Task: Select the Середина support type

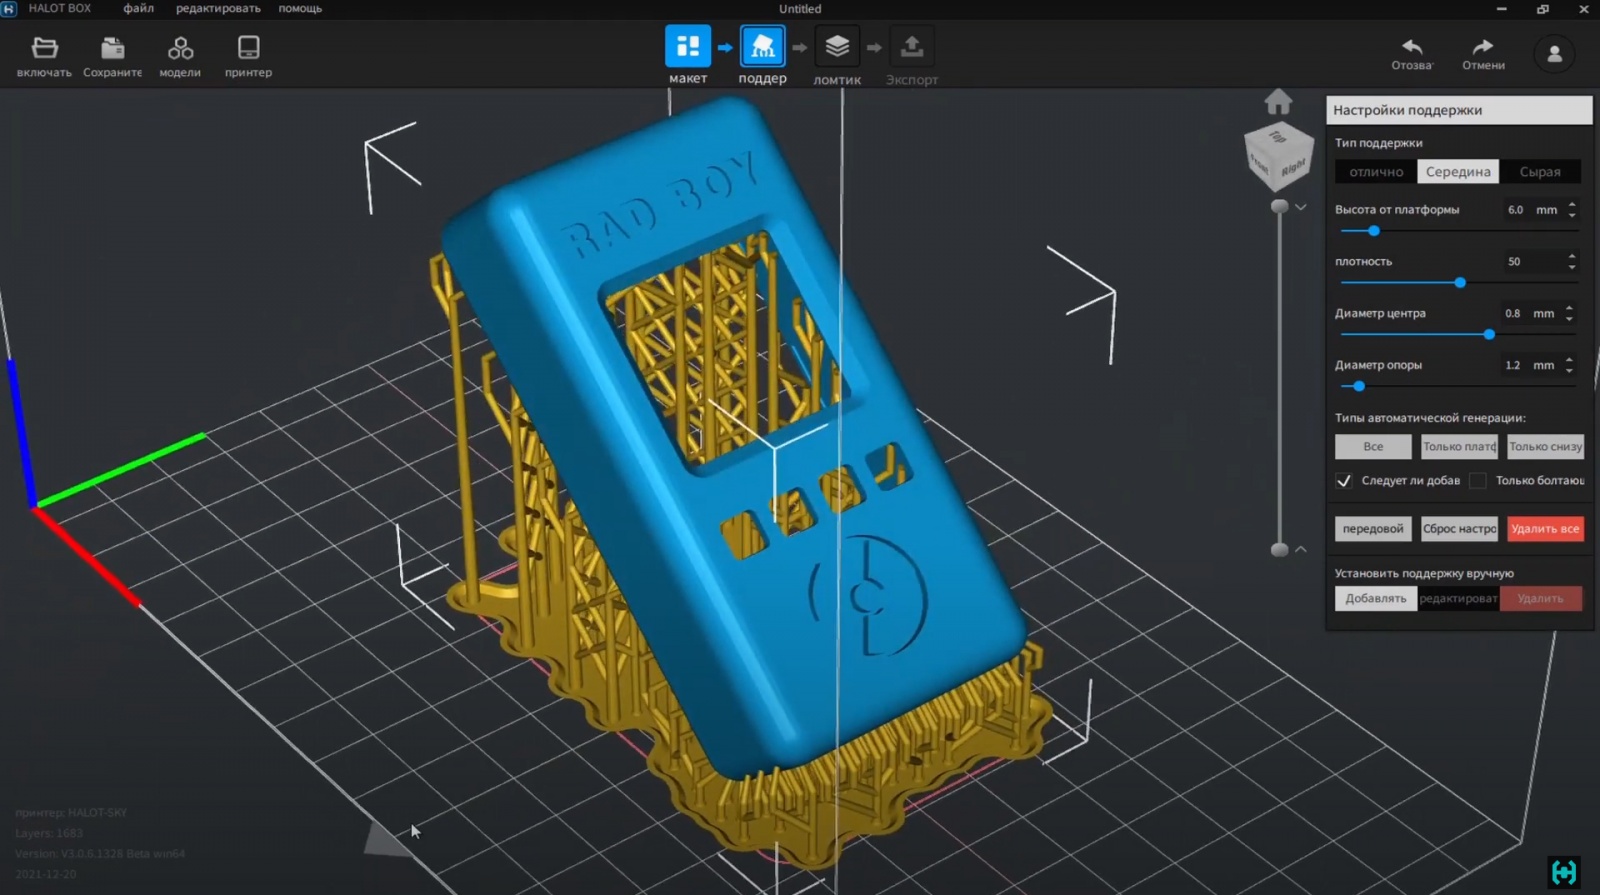Action: click(1458, 172)
